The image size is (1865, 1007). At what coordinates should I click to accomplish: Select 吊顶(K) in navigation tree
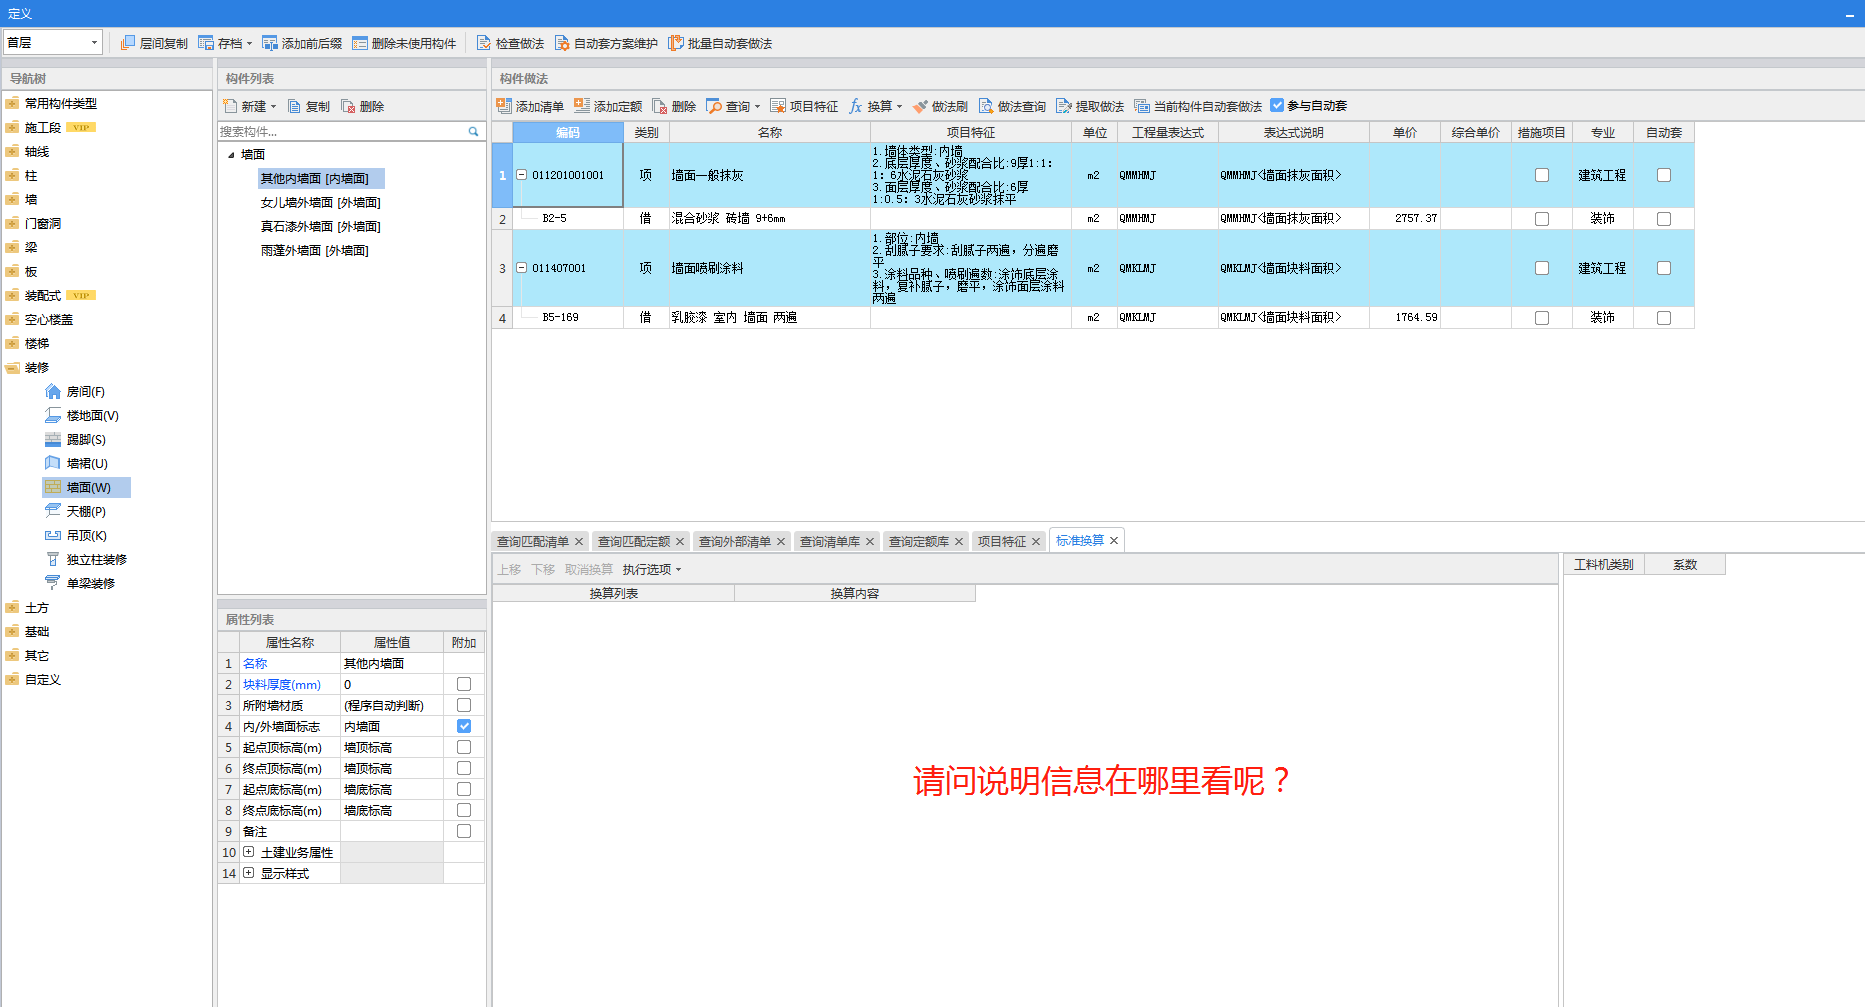(x=76, y=536)
